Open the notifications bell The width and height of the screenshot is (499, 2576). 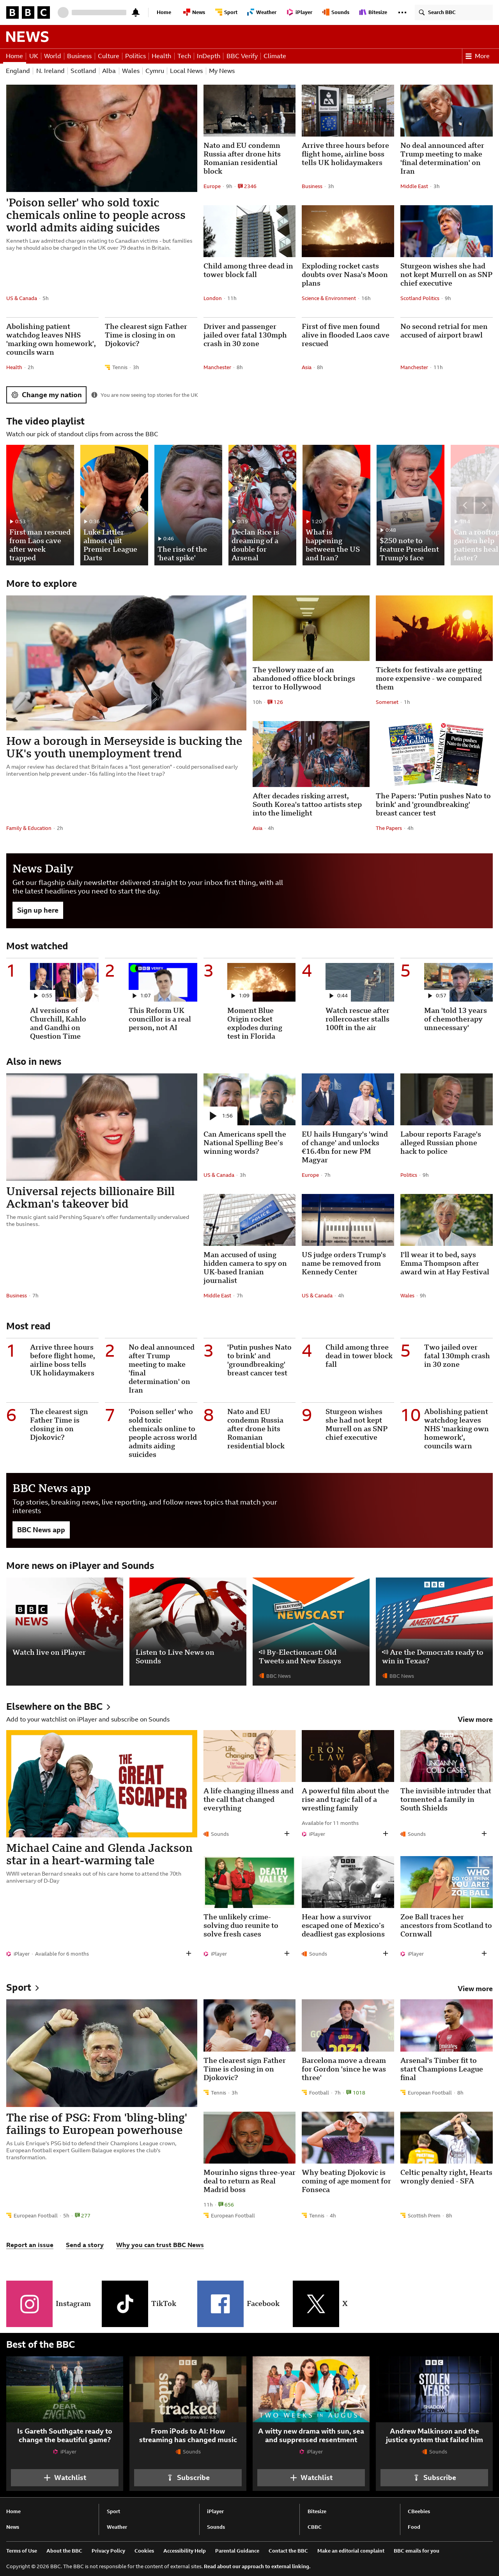point(136,12)
